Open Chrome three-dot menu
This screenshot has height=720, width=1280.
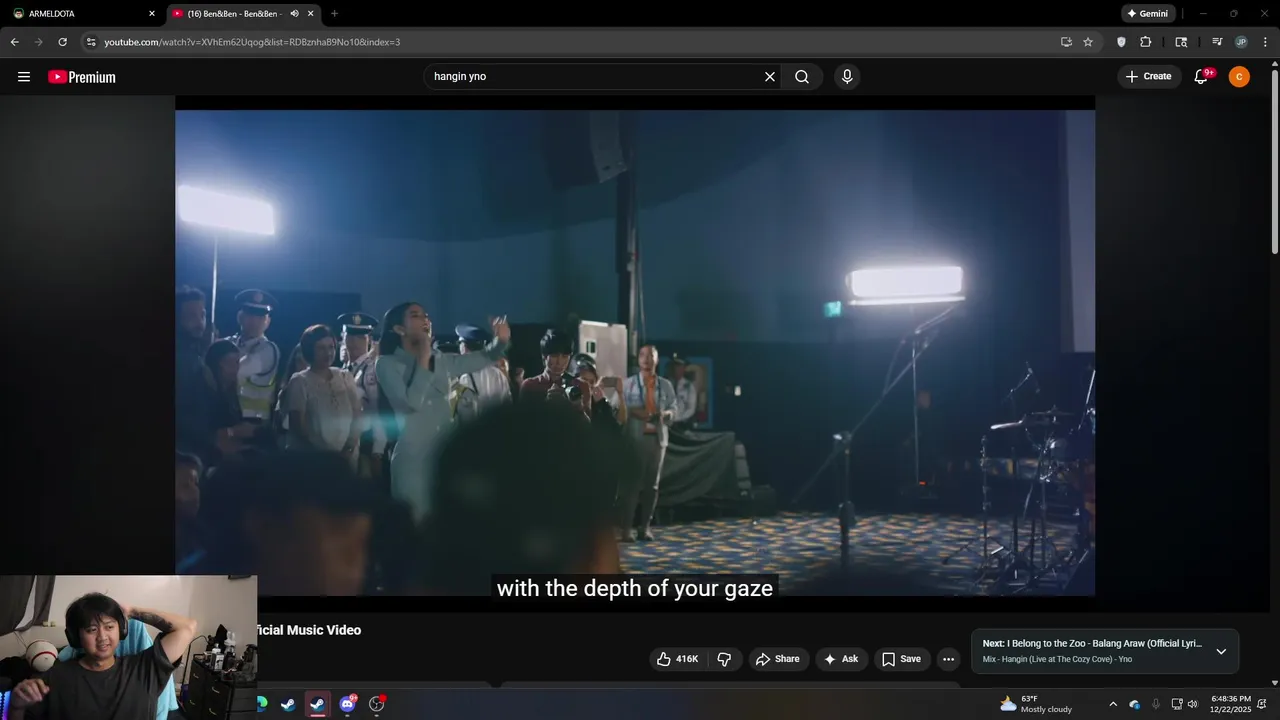[1265, 42]
